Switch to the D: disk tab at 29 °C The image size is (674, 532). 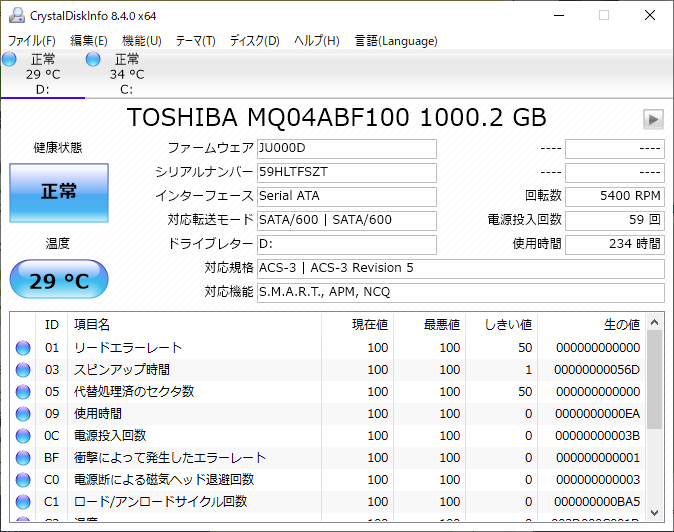click(x=43, y=74)
